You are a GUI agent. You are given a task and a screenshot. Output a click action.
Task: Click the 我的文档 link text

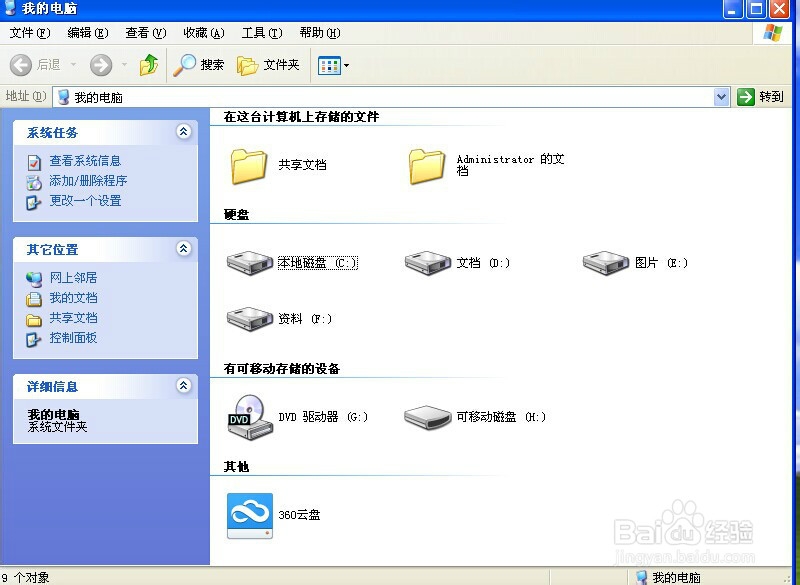[x=73, y=297]
